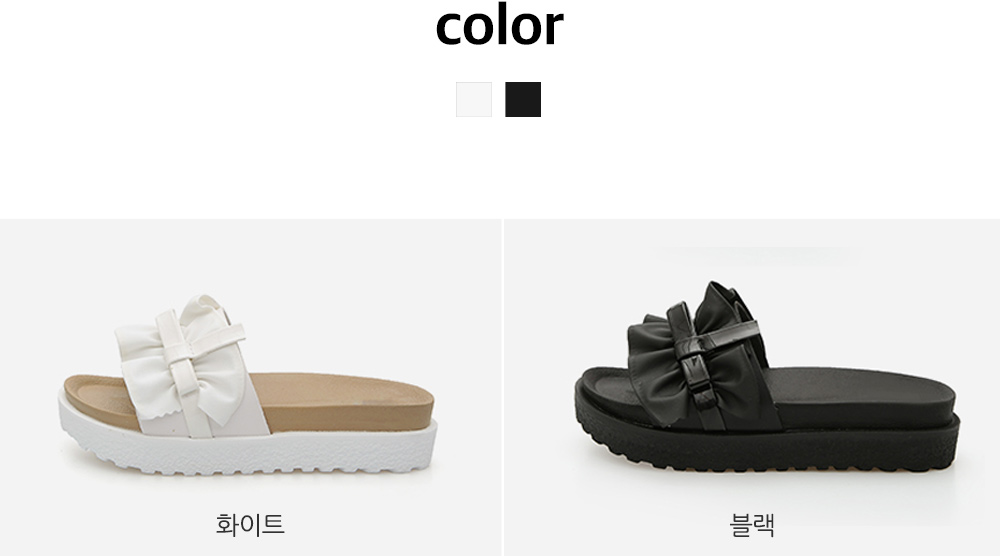Select the black color swatch
Image resolution: width=1000 pixels, height=556 pixels.
point(523,99)
